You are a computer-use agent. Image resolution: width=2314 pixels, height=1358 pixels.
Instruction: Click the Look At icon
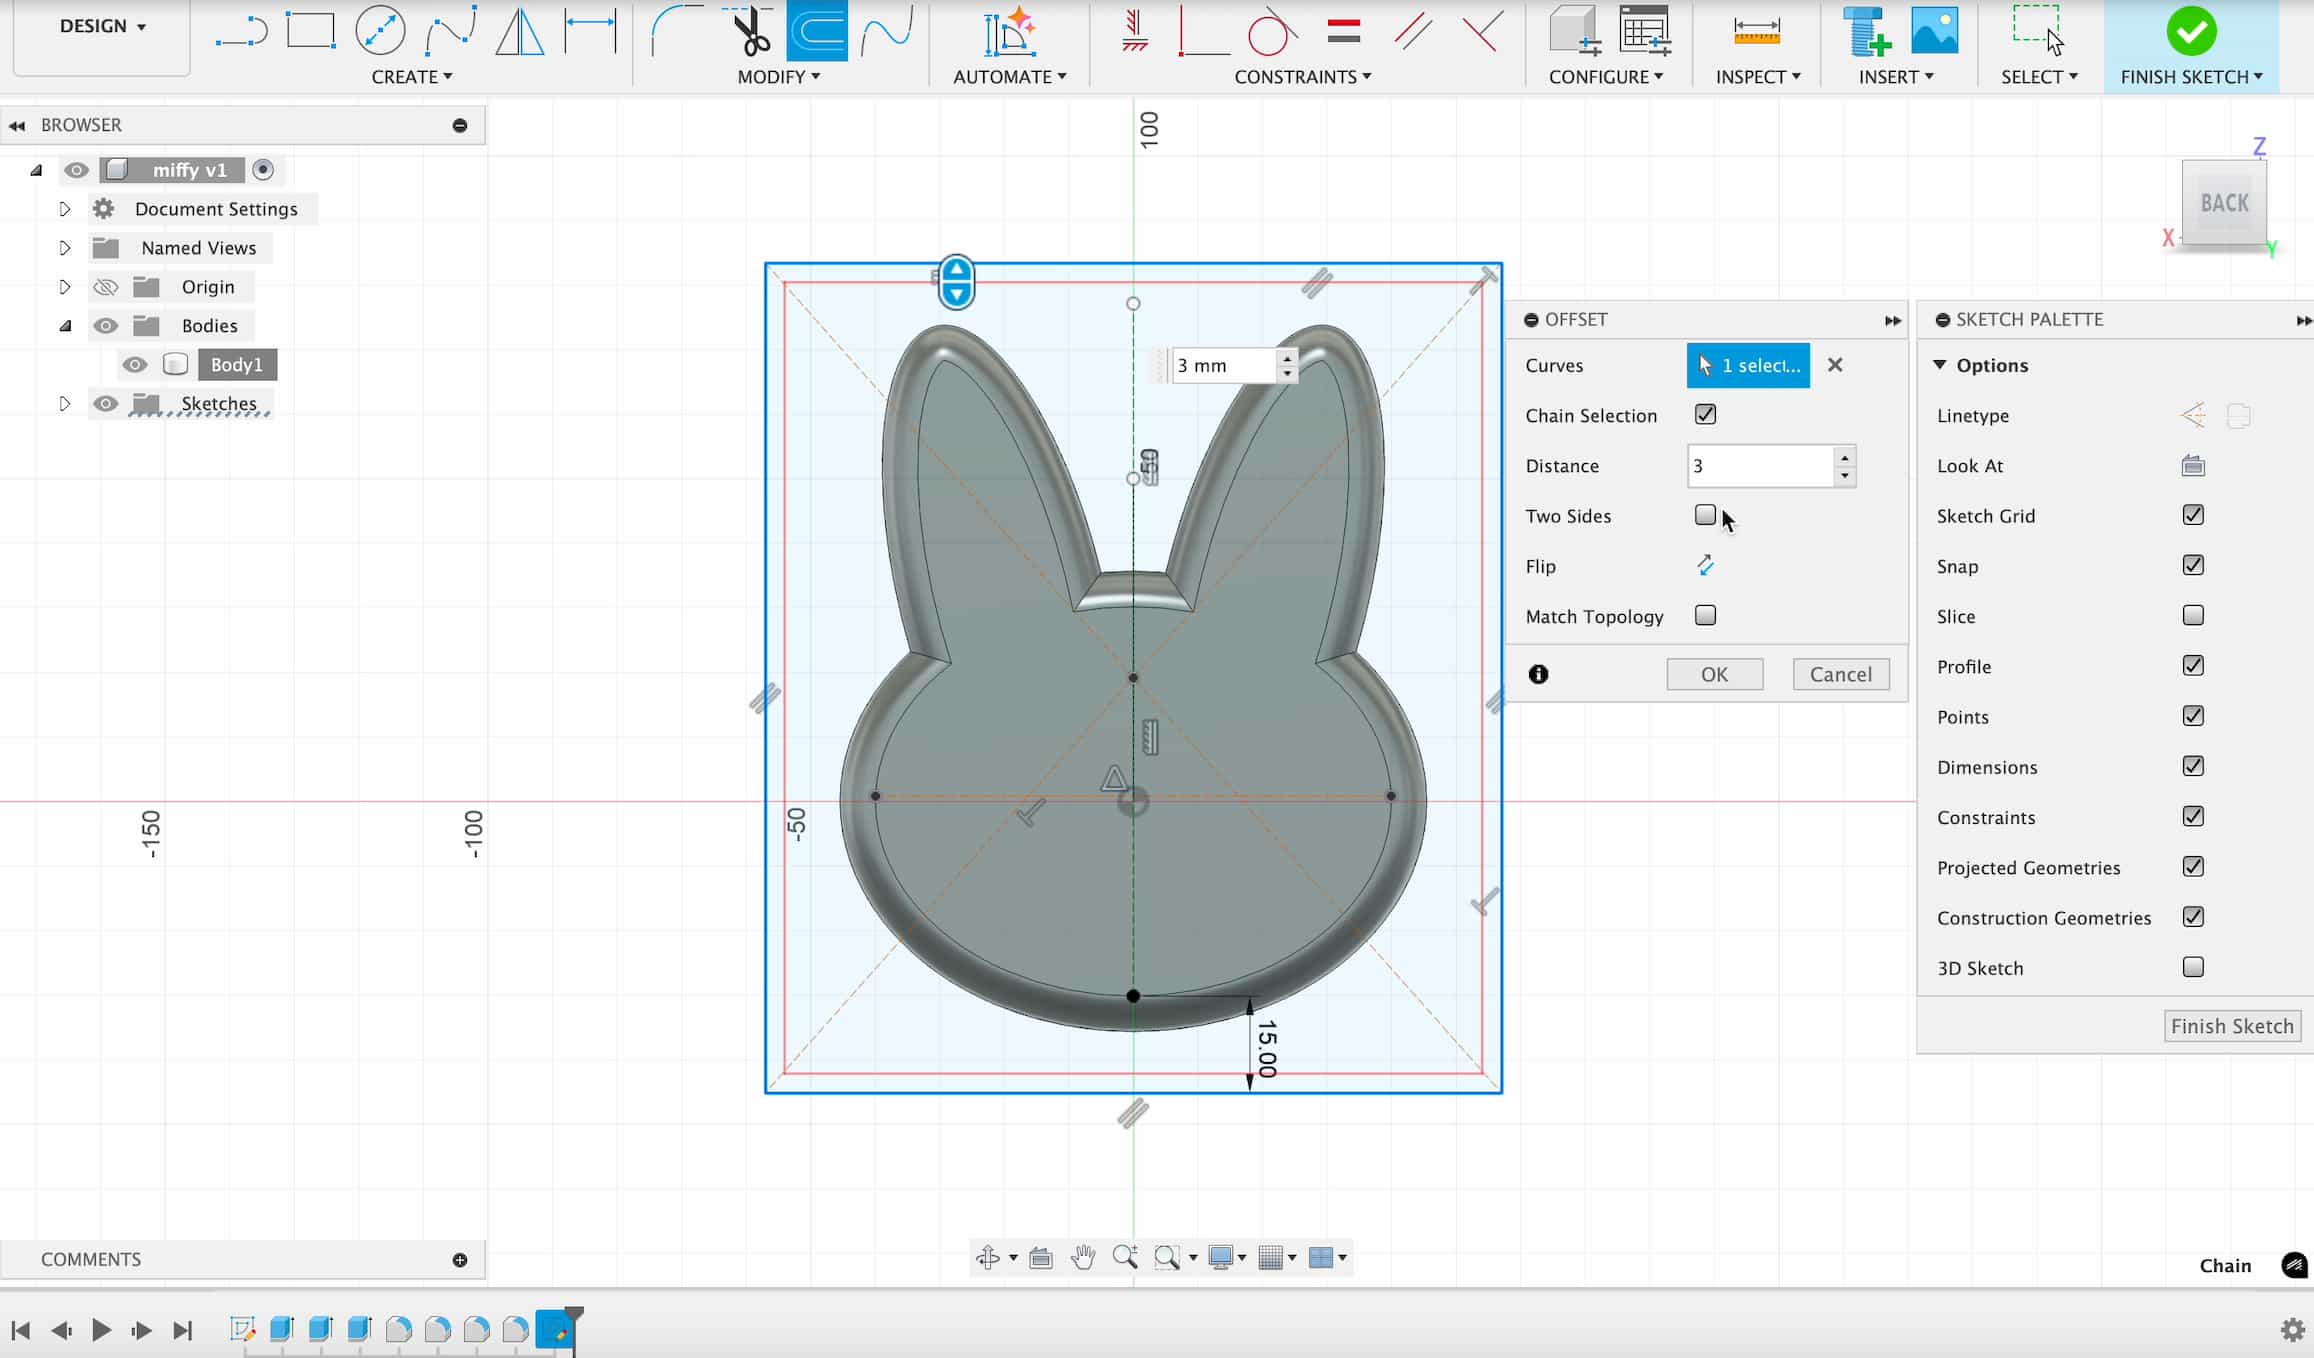[2193, 466]
